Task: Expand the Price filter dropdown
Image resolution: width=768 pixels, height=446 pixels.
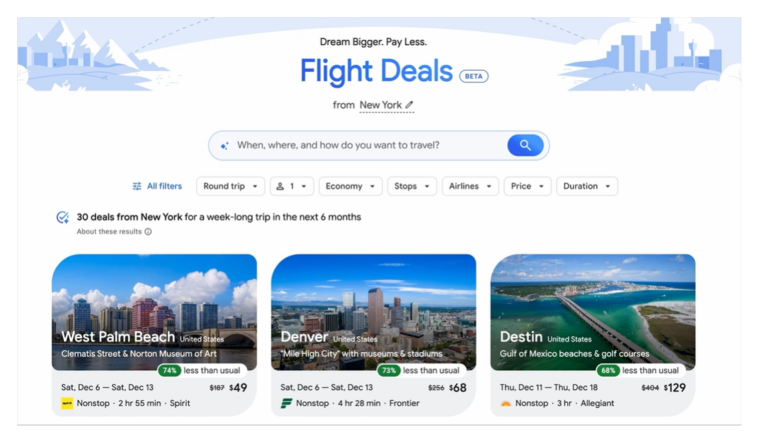Action: pos(528,186)
